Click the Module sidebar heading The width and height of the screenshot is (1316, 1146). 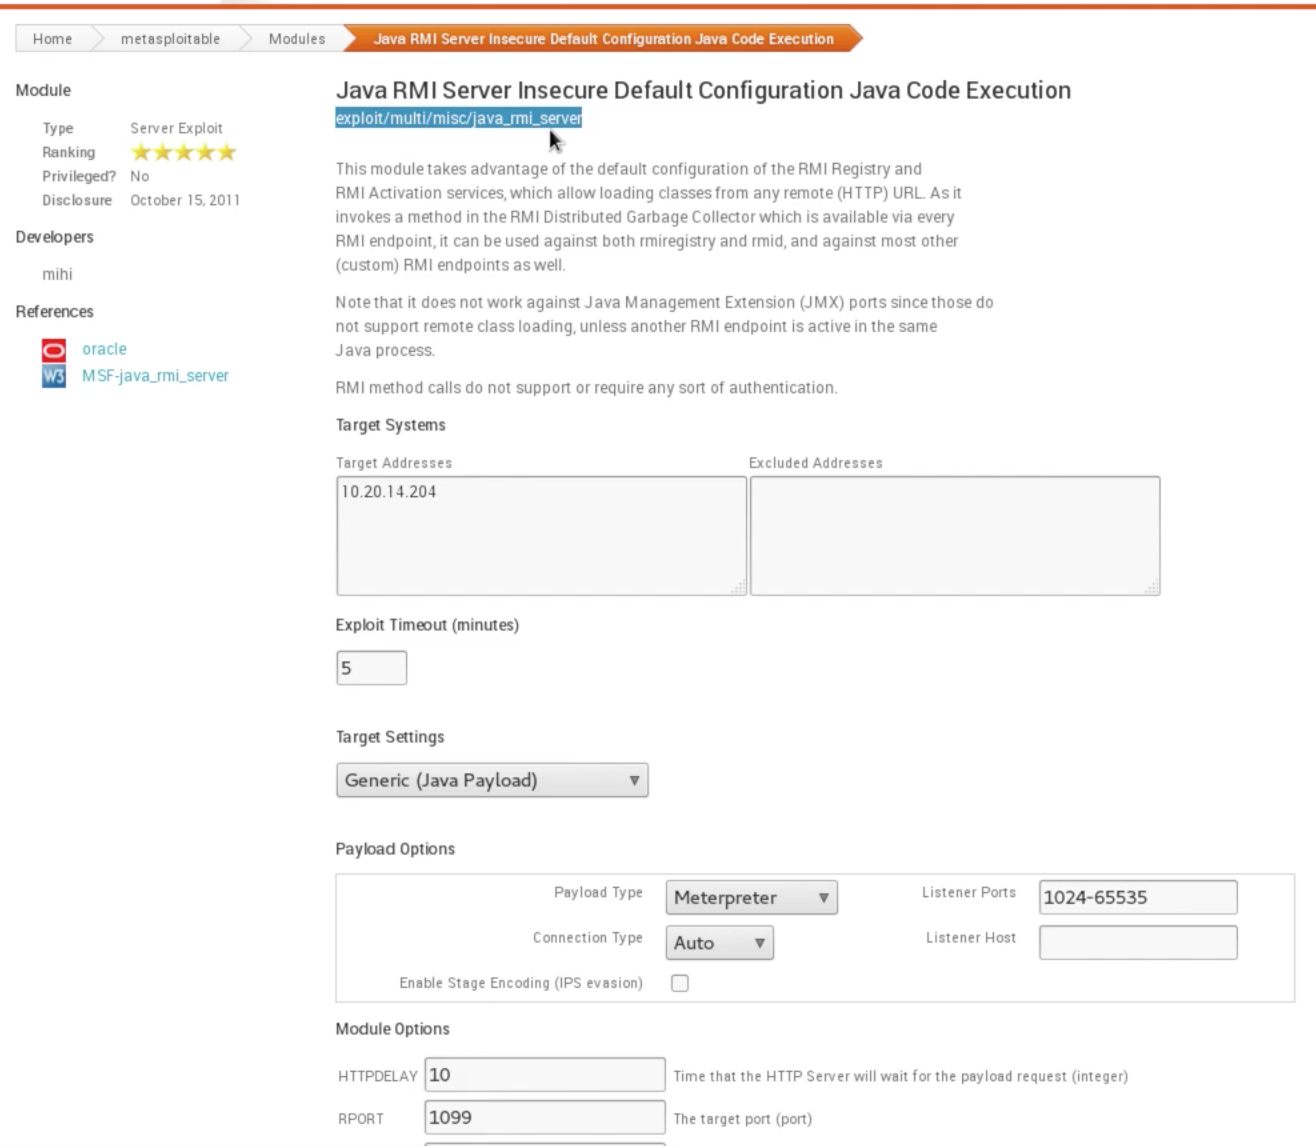click(x=43, y=90)
